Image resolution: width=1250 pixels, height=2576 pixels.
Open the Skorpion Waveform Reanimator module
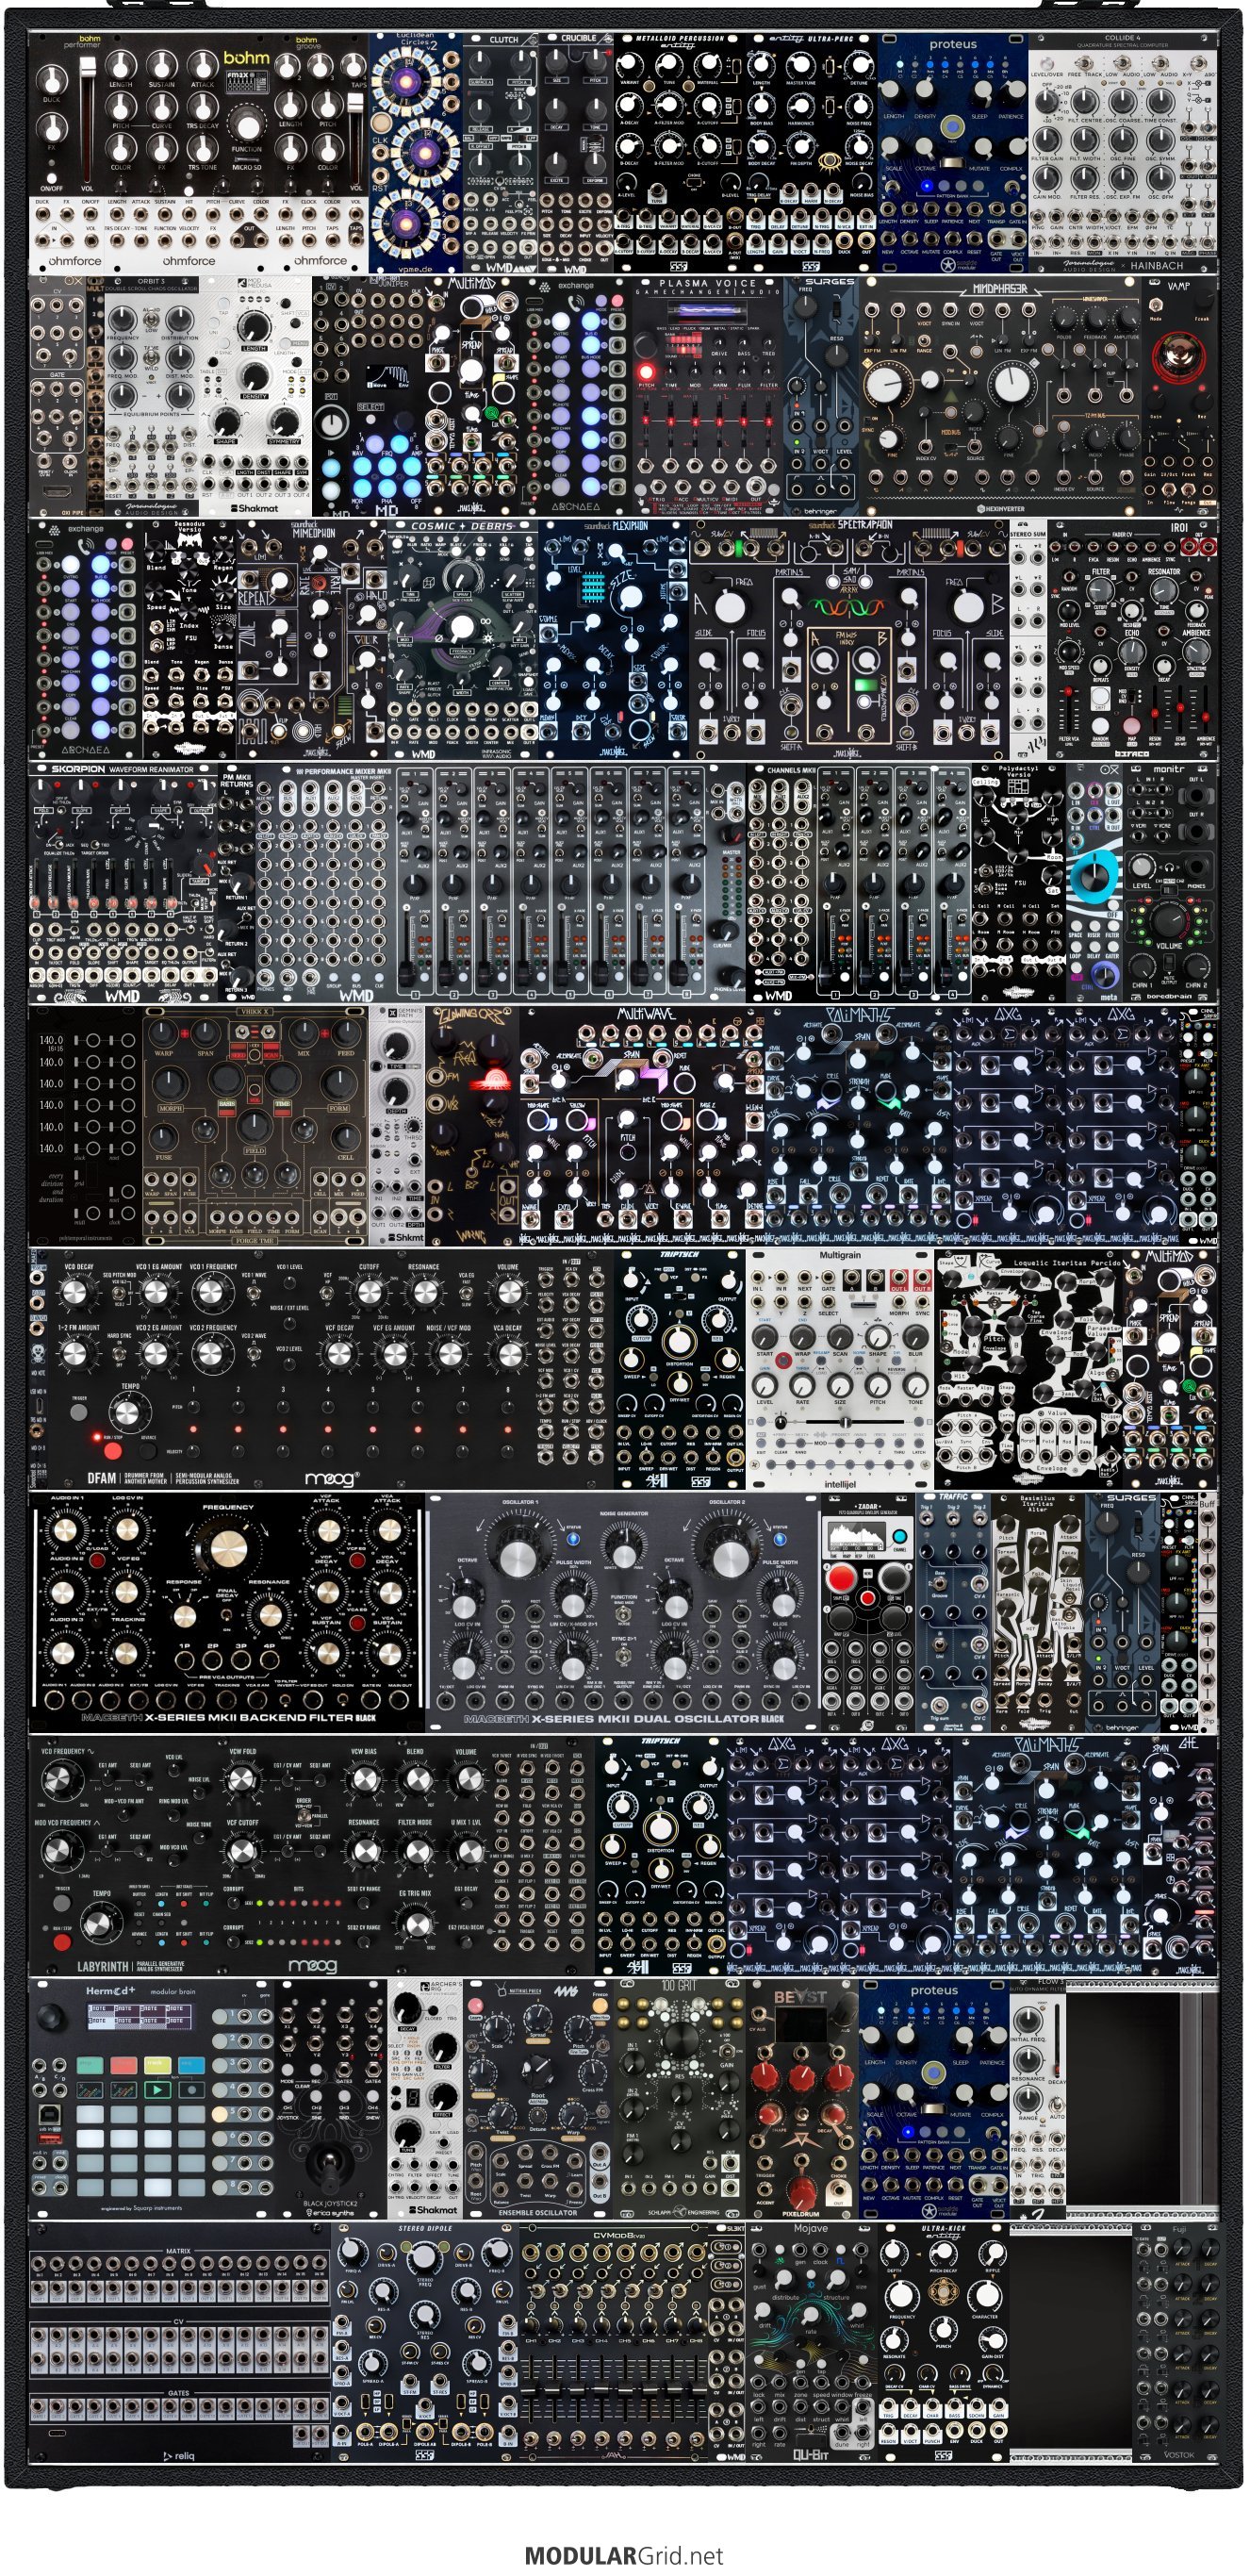coord(124,884)
